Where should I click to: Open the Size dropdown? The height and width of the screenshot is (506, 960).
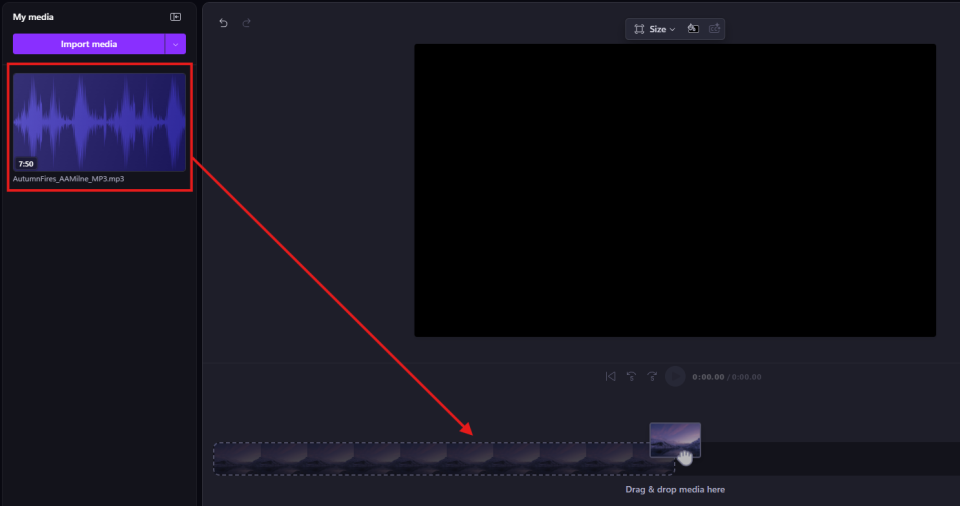coord(654,29)
